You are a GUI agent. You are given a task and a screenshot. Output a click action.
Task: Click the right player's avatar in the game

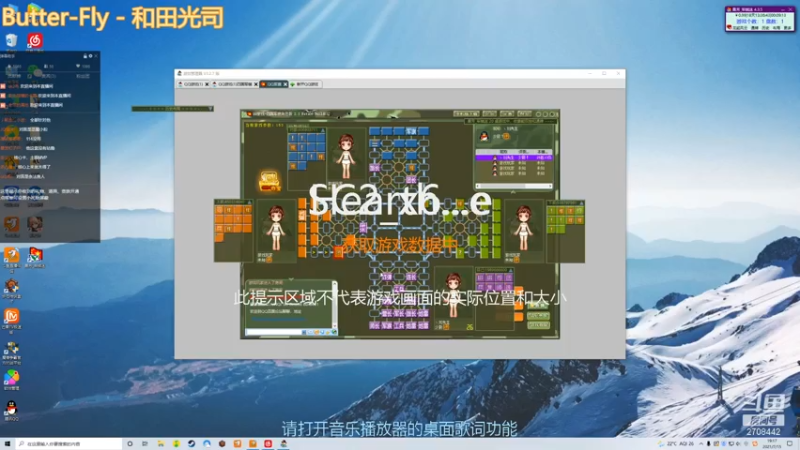[524, 228]
